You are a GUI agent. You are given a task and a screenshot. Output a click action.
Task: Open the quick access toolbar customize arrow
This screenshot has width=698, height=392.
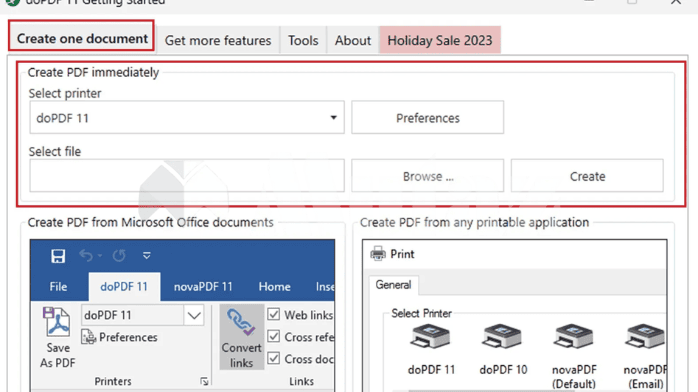[x=146, y=255]
